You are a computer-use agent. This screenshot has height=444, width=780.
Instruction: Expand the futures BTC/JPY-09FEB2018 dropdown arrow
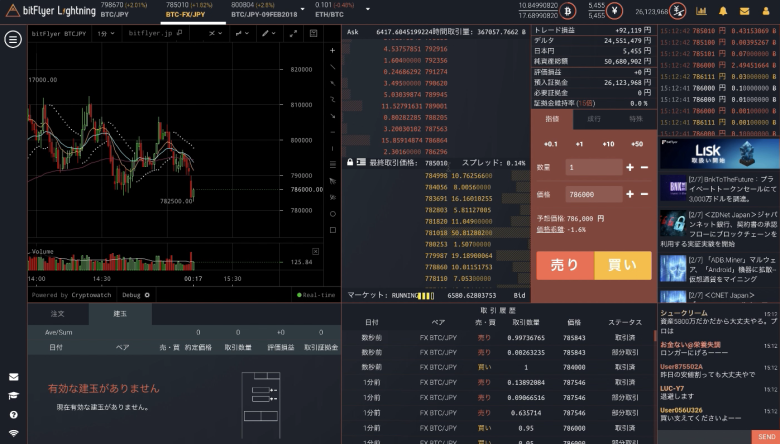pos(302,9)
